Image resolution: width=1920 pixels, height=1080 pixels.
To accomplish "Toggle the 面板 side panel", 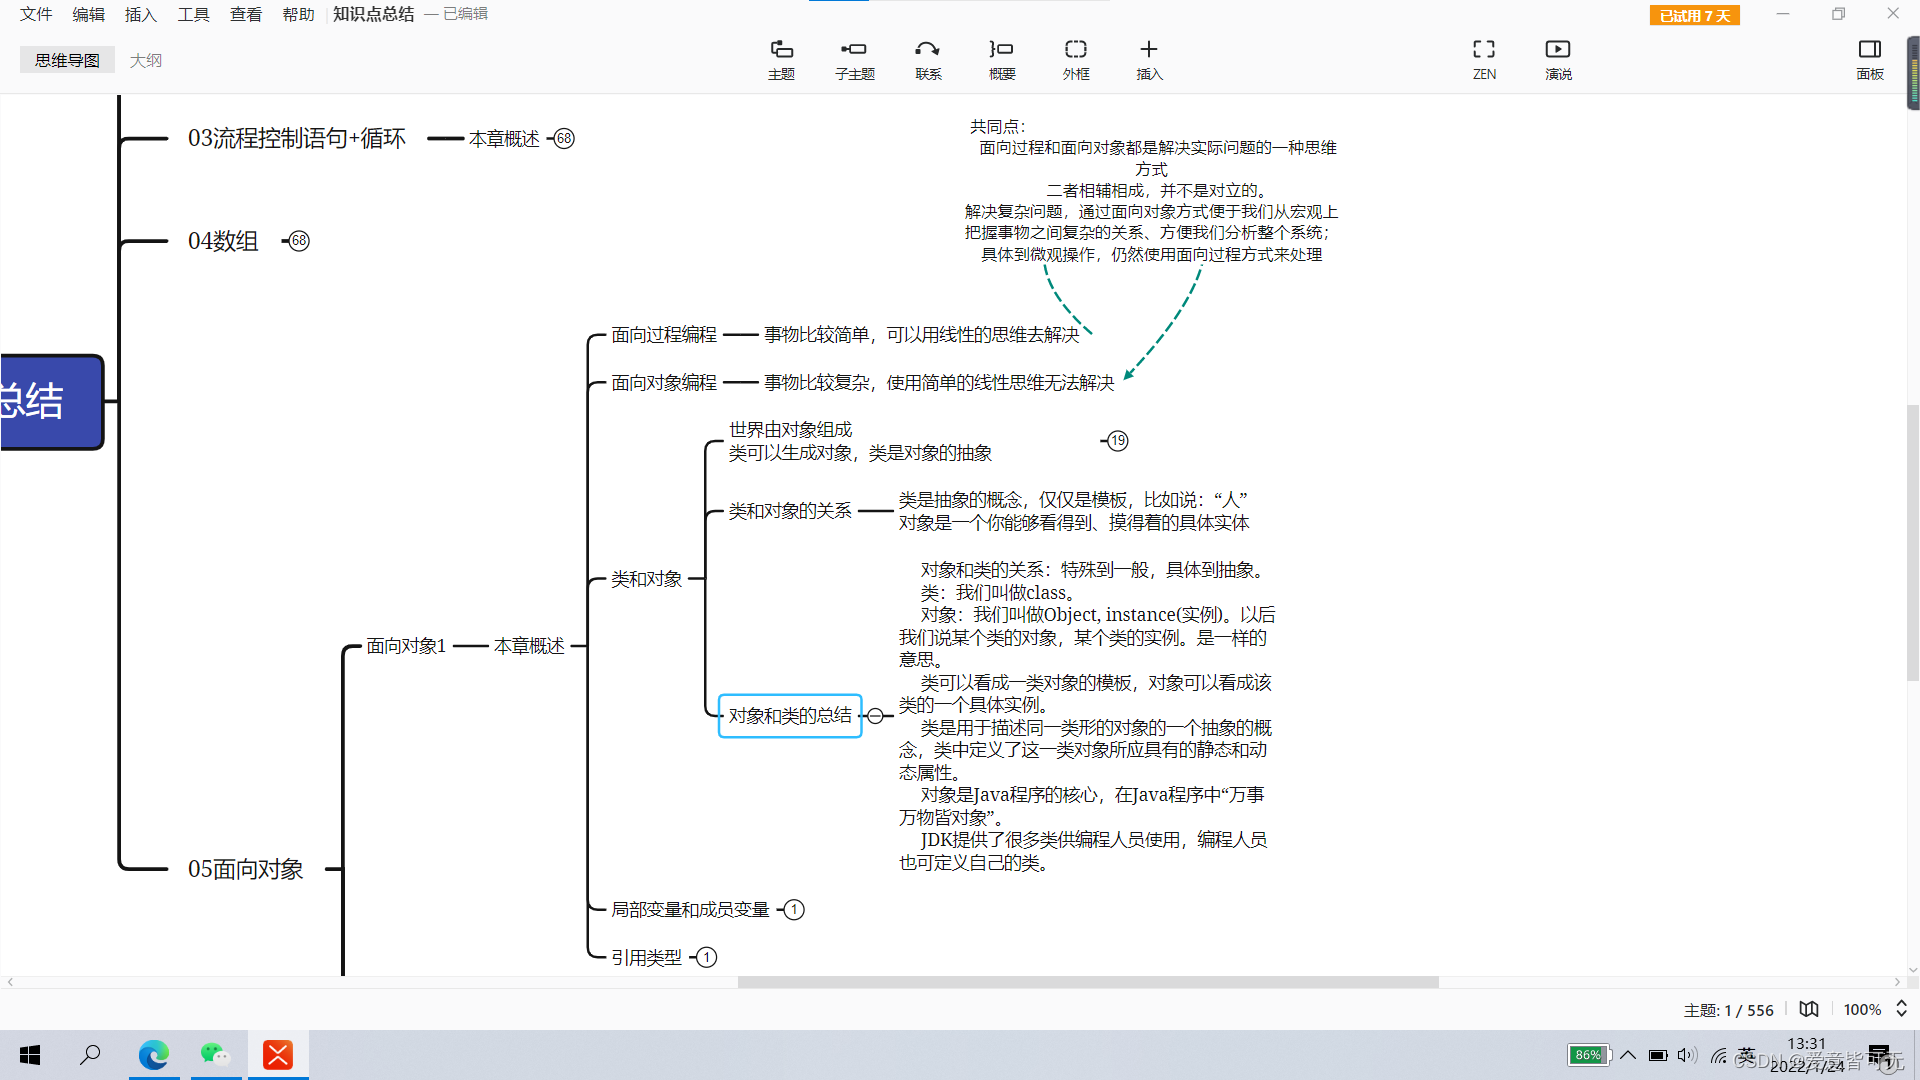I will pyautogui.click(x=1869, y=59).
